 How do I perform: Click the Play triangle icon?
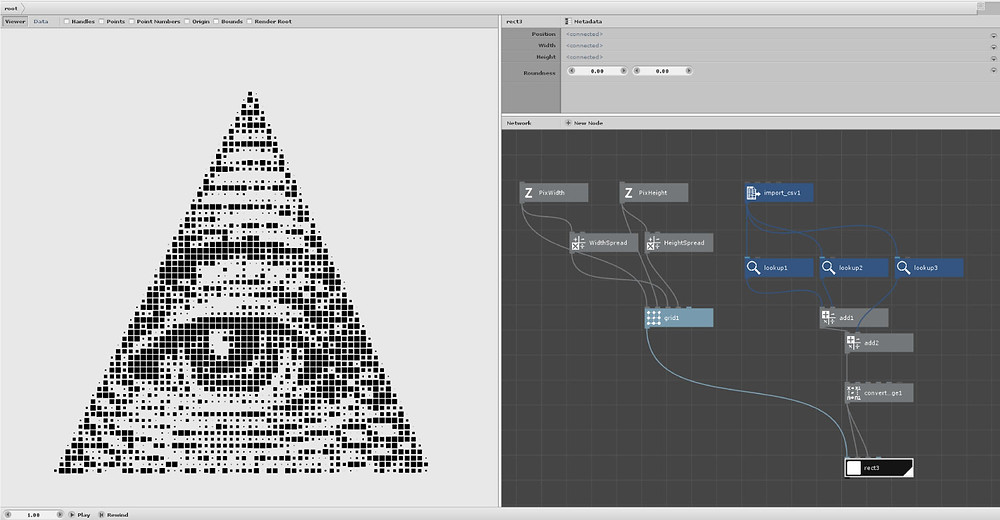tap(72, 514)
